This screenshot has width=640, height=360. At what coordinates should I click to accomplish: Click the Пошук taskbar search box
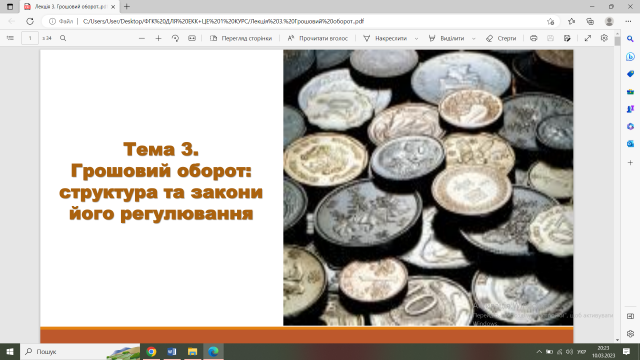(x=80, y=351)
